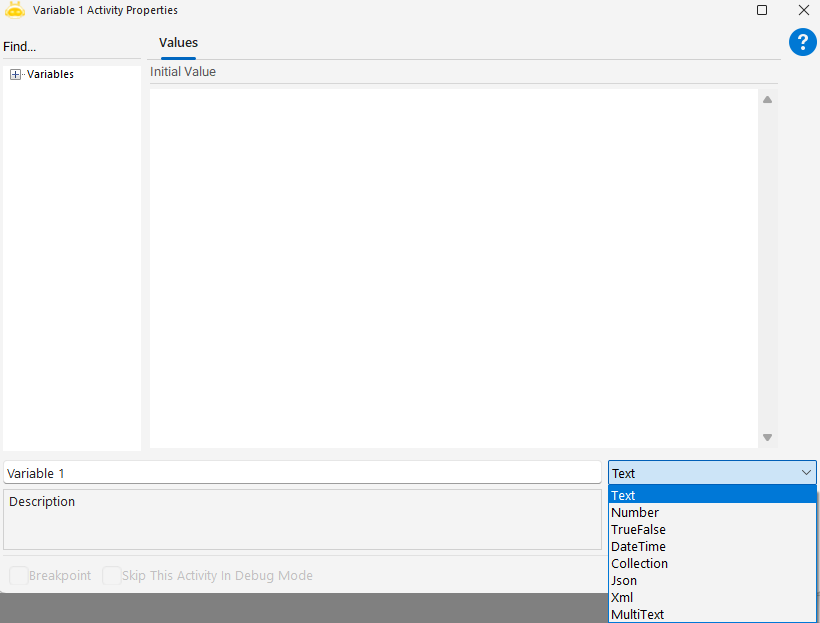Image resolution: width=820 pixels, height=623 pixels.
Task: Switch to the Values tab
Action: click(x=178, y=43)
